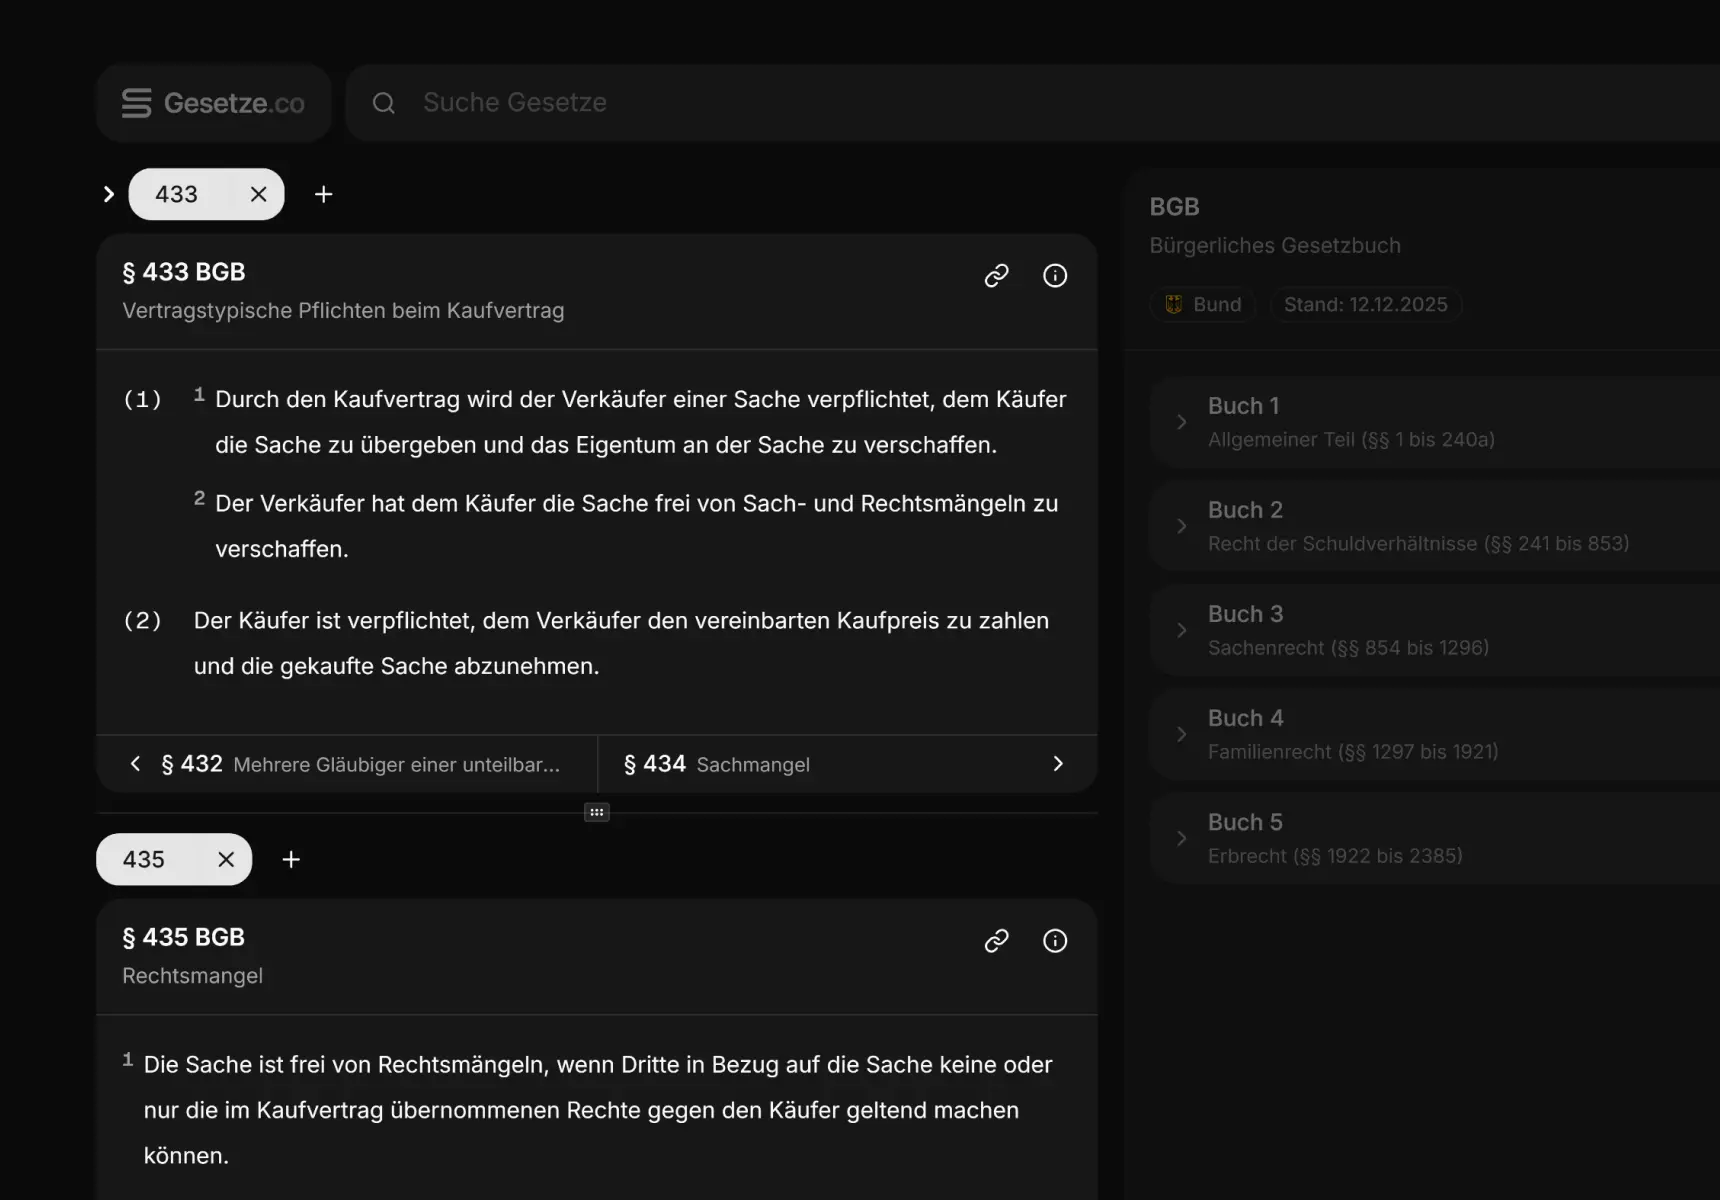
Task: Add new tab next to 433
Action: pyautogui.click(x=323, y=194)
